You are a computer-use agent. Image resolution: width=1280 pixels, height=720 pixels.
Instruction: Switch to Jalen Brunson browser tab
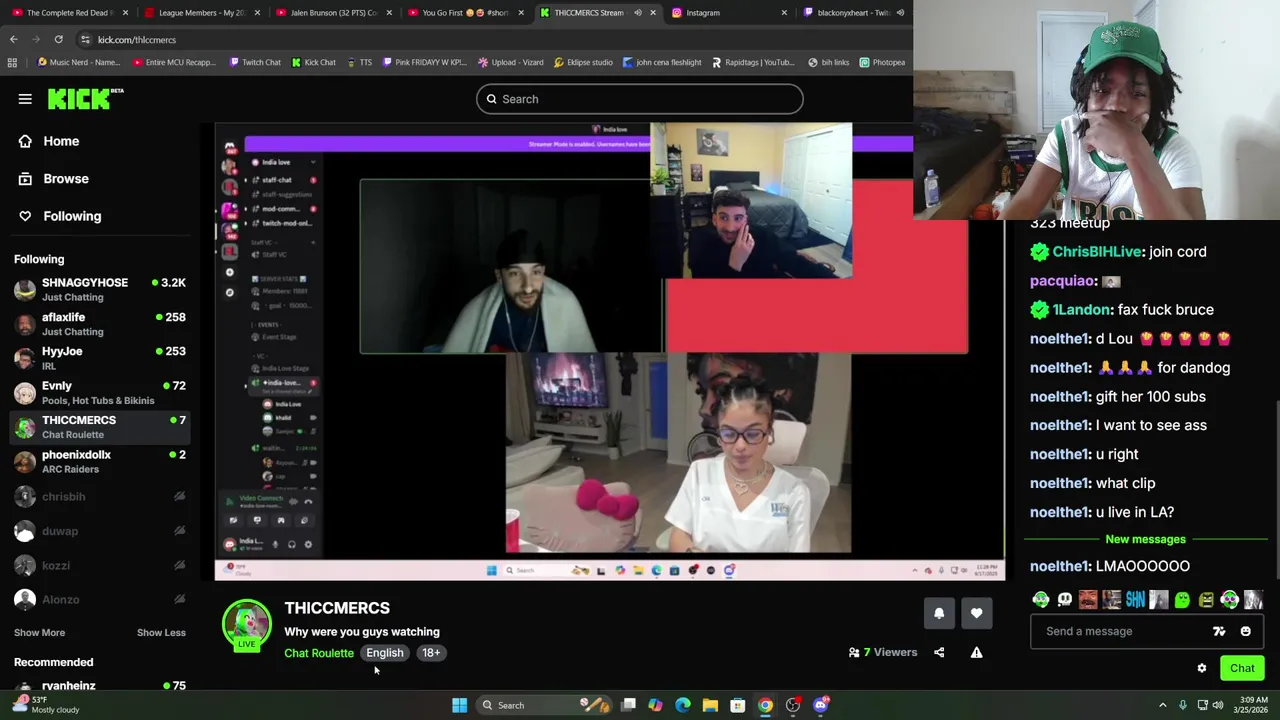(x=332, y=13)
